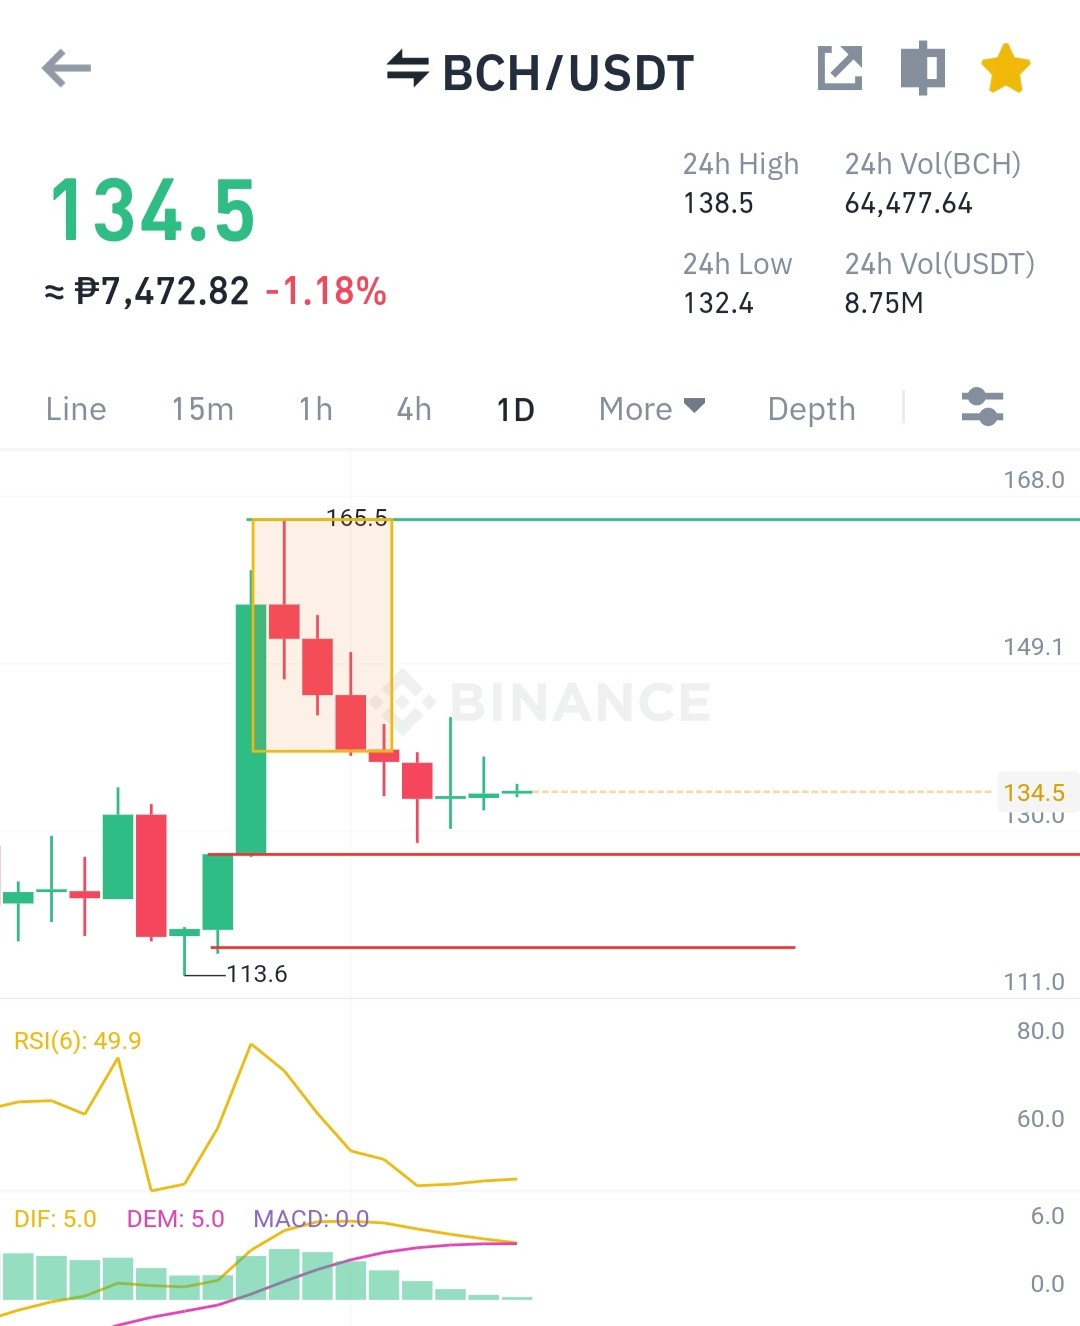Expand the More timeframe dropdown
Image resolution: width=1080 pixels, height=1326 pixels.
click(652, 408)
